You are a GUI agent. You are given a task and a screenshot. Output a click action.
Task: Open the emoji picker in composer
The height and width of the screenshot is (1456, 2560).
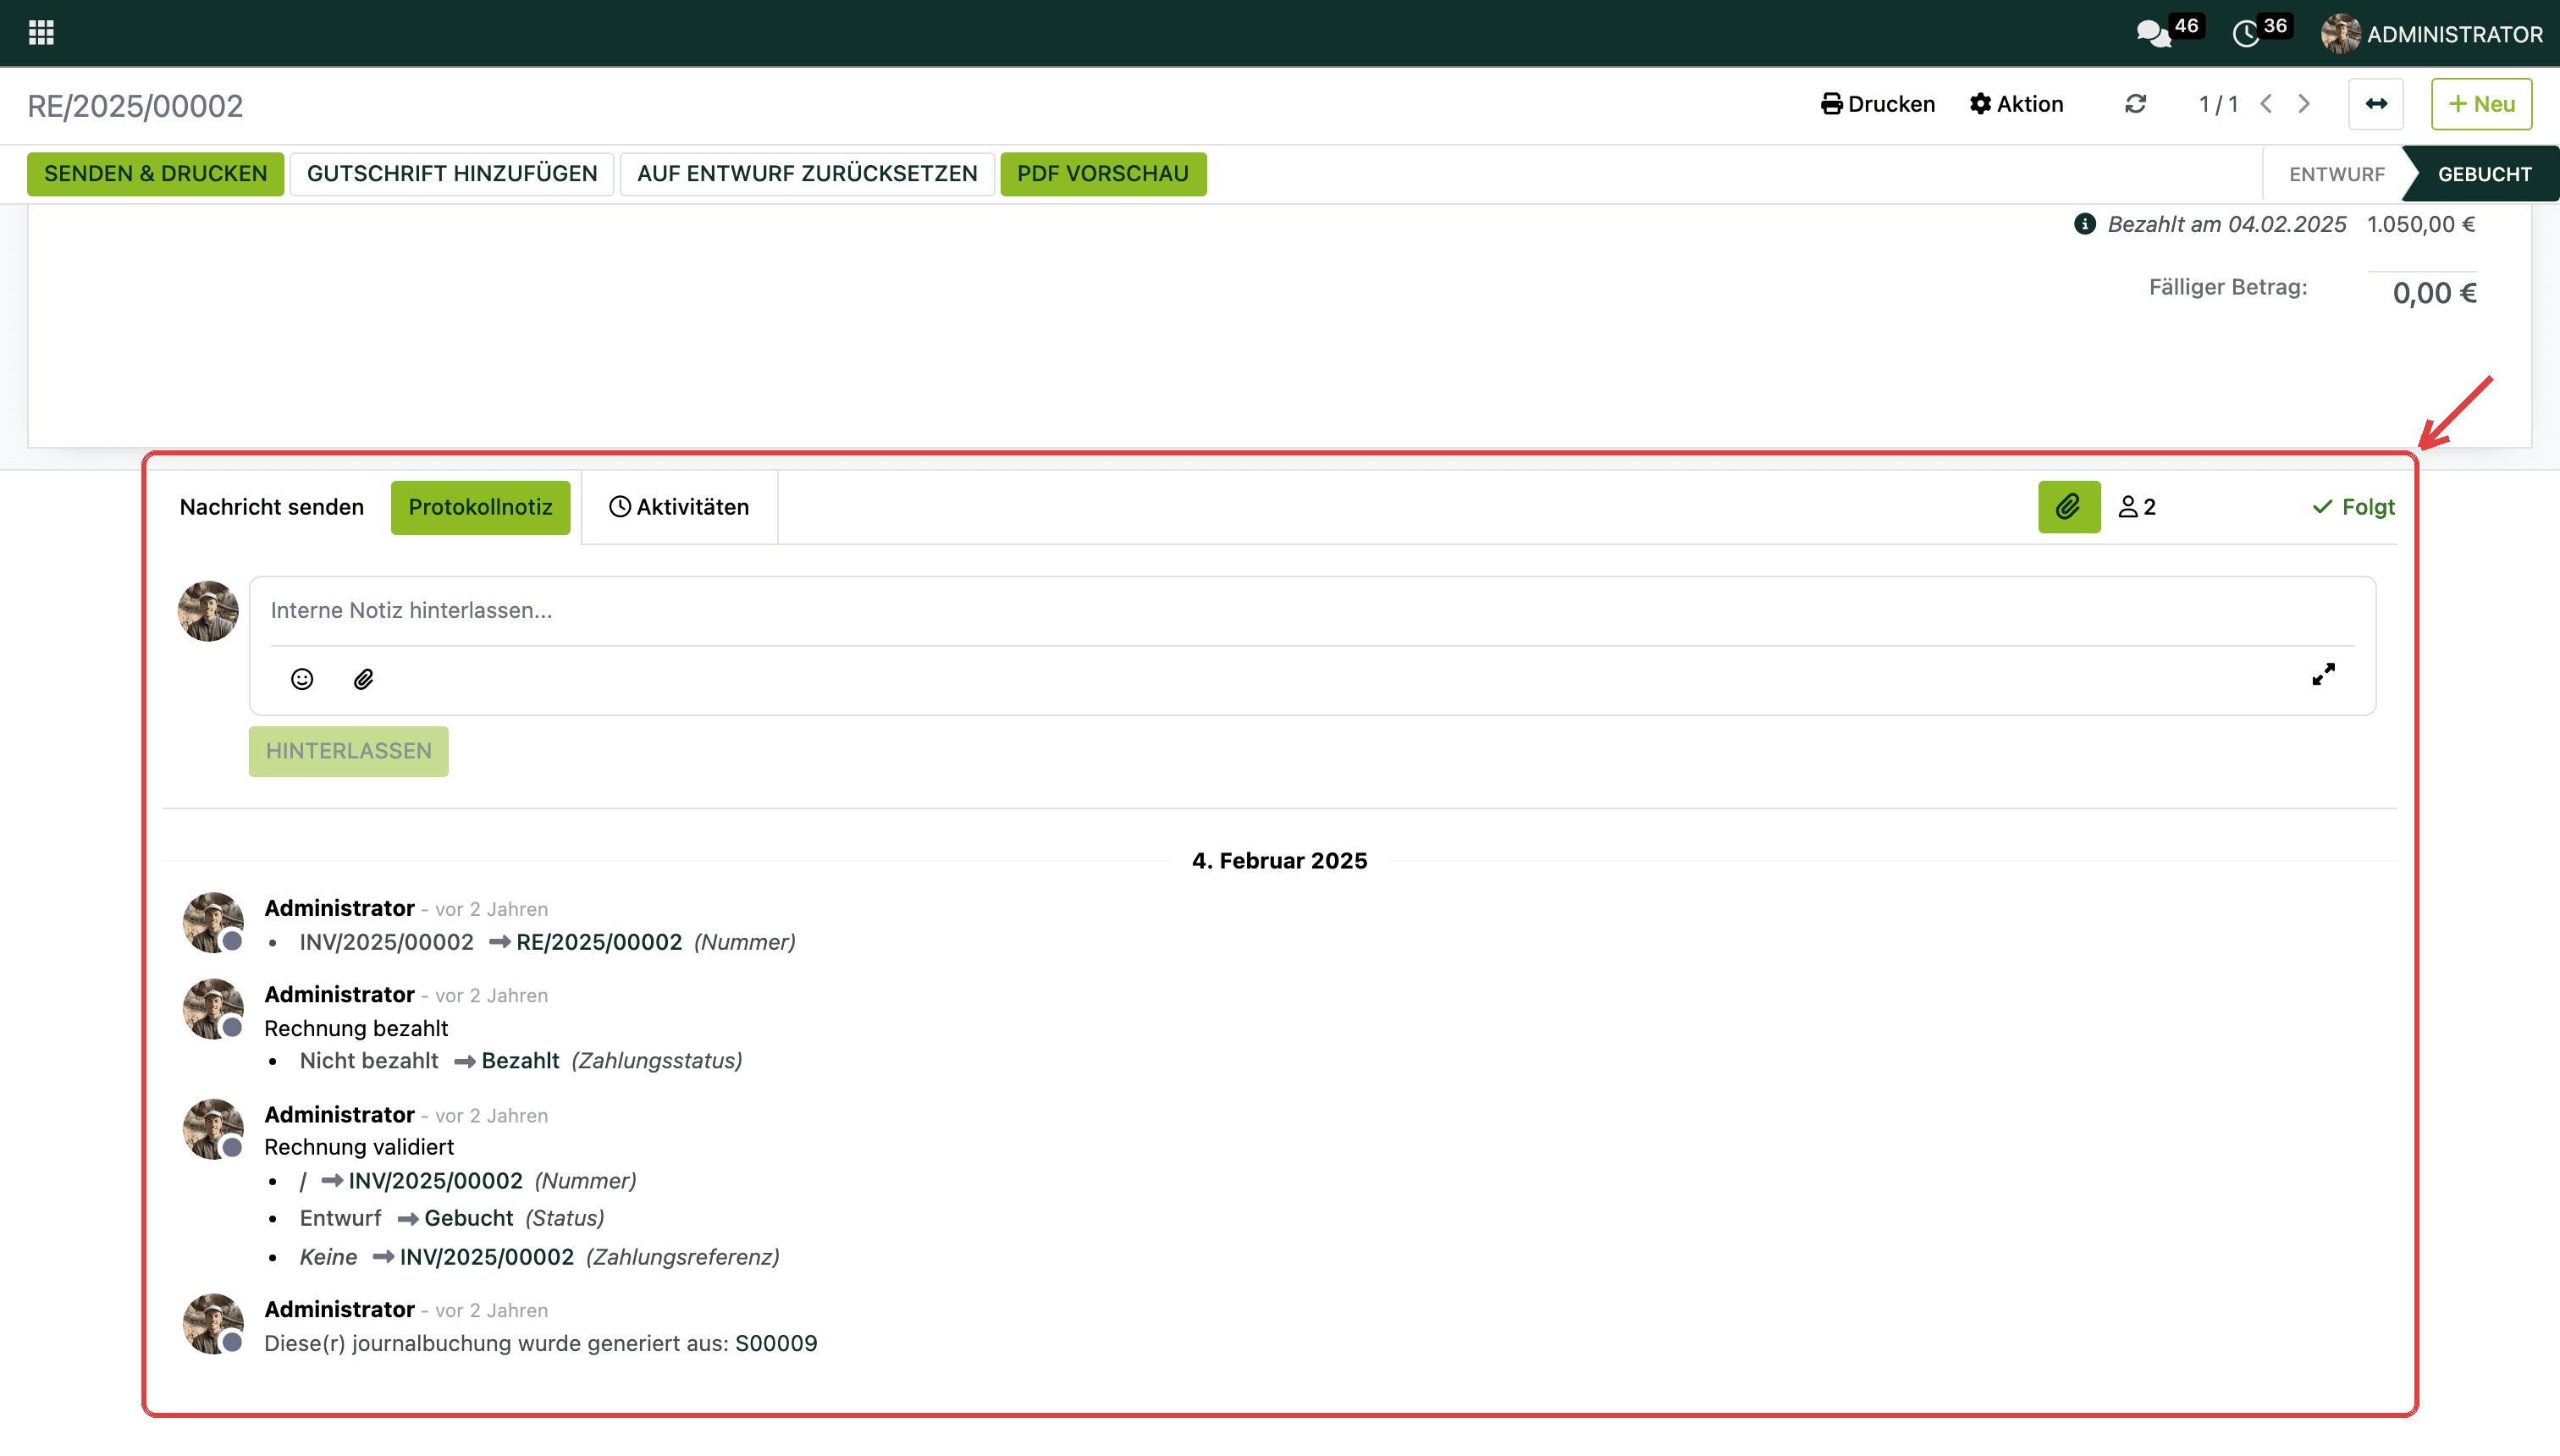302,680
